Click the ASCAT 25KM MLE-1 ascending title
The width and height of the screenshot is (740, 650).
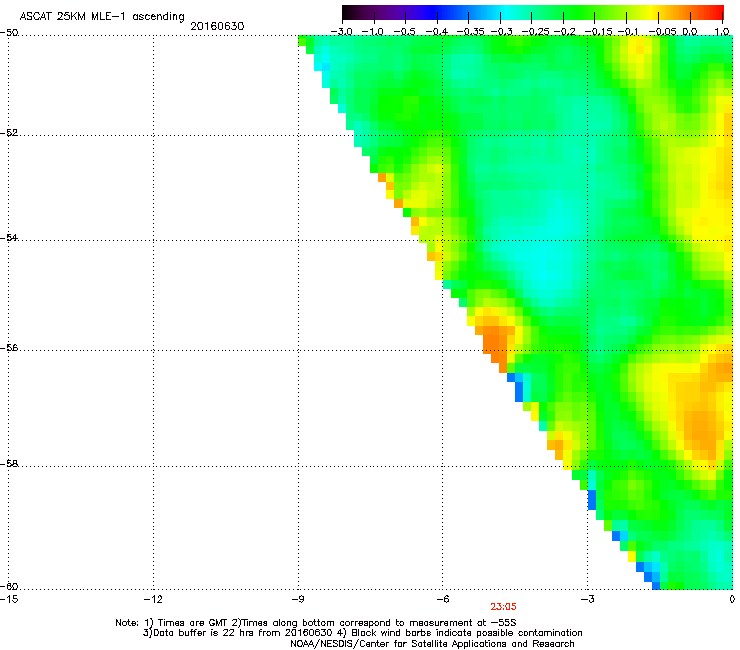pos(102,17)
